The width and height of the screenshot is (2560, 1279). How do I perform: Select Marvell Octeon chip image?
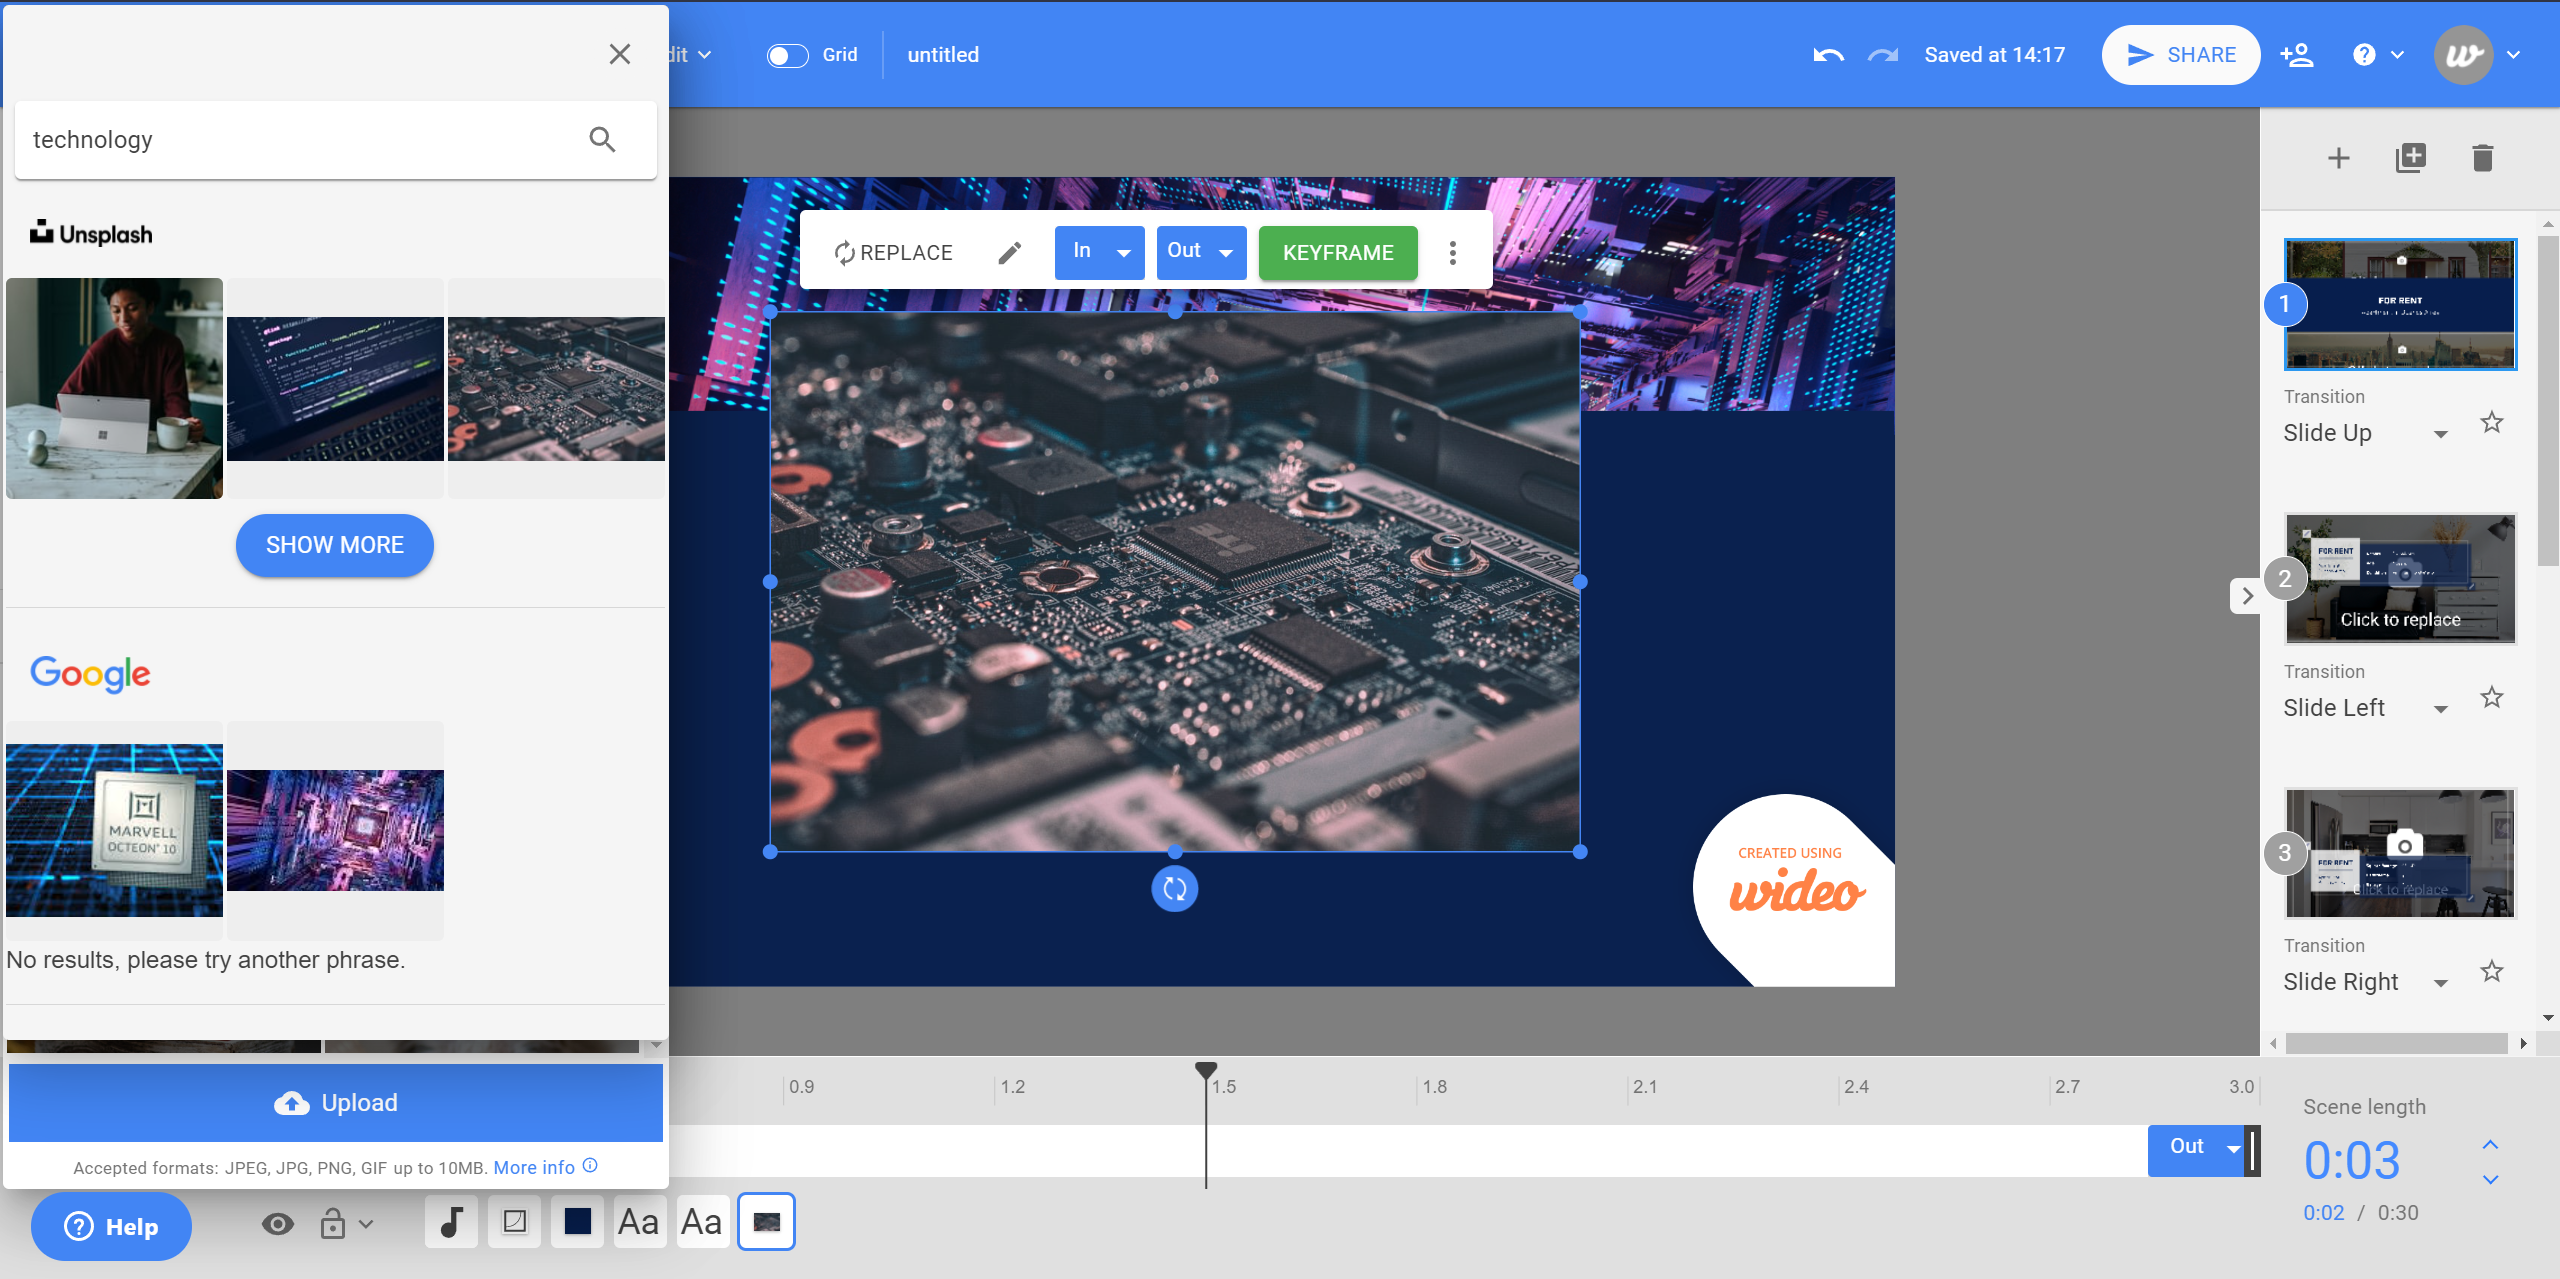pos(114,830)
